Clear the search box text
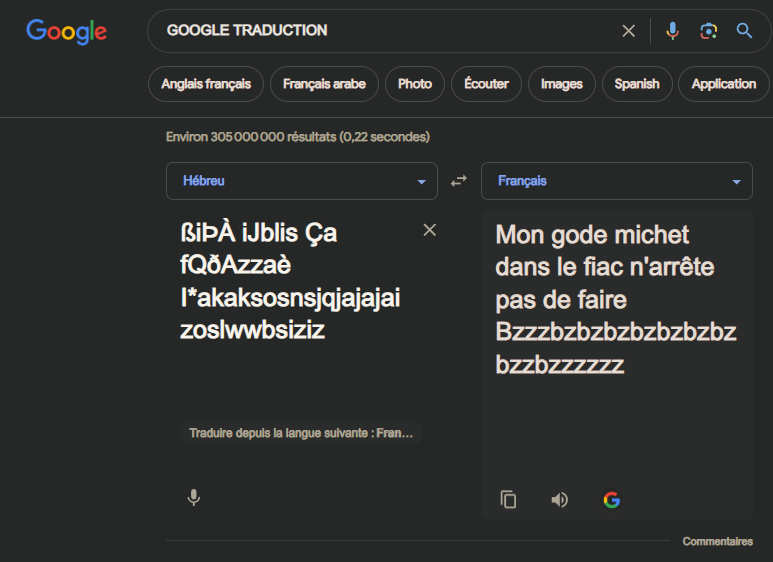 (629, 31)
